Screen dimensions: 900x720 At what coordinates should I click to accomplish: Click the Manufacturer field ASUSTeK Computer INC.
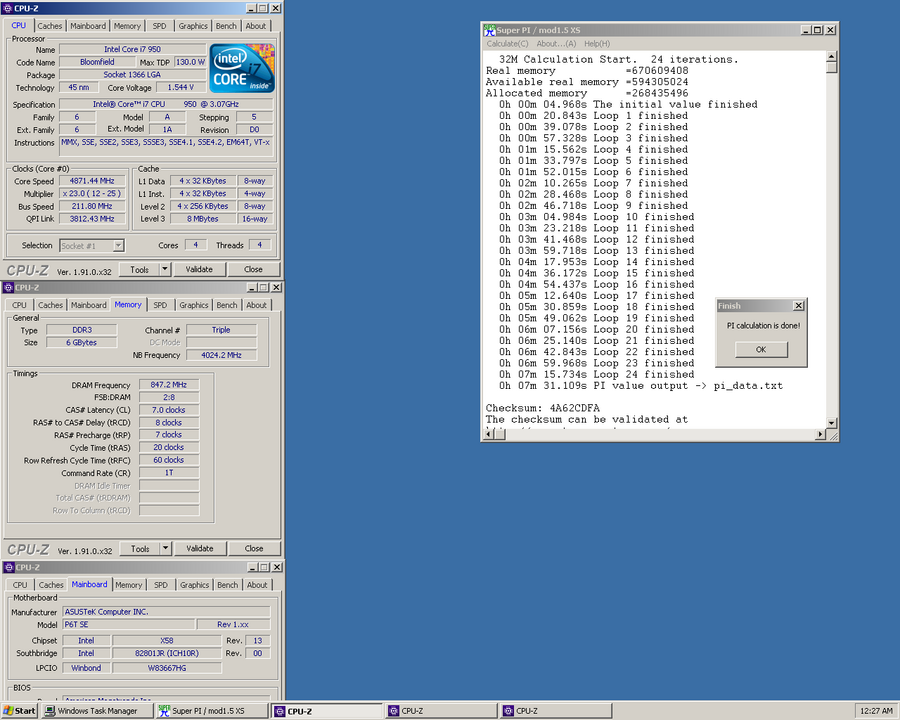click(x=166, y=611)
